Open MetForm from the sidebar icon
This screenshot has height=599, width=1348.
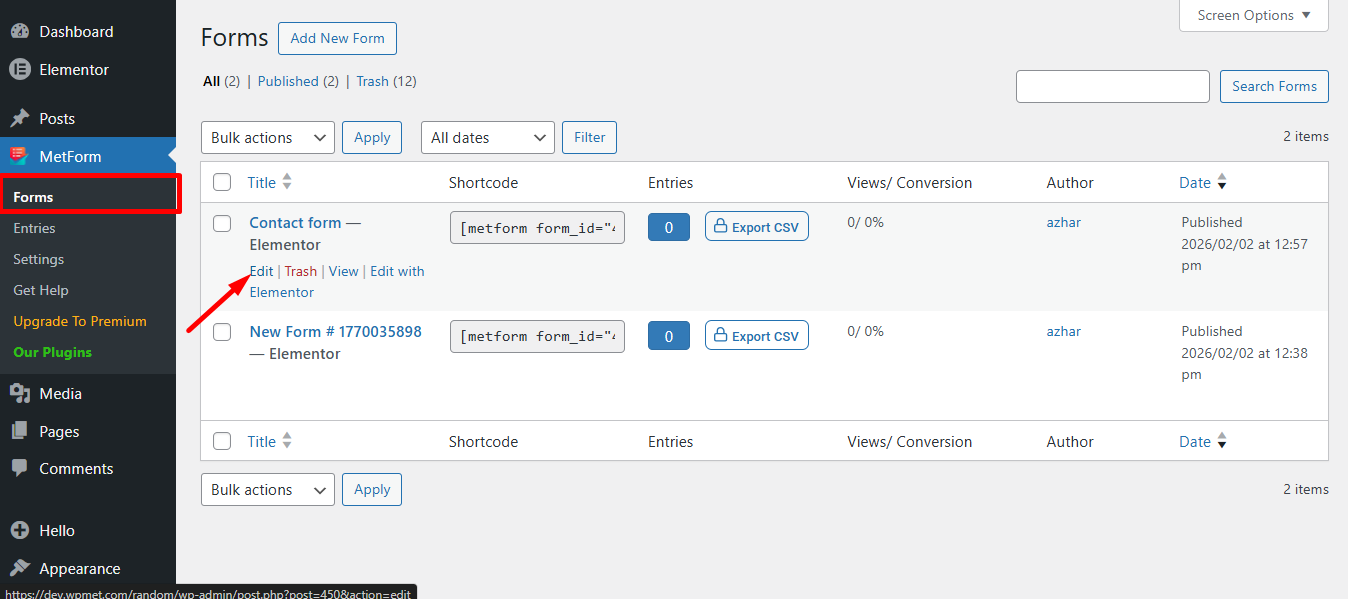20,156
